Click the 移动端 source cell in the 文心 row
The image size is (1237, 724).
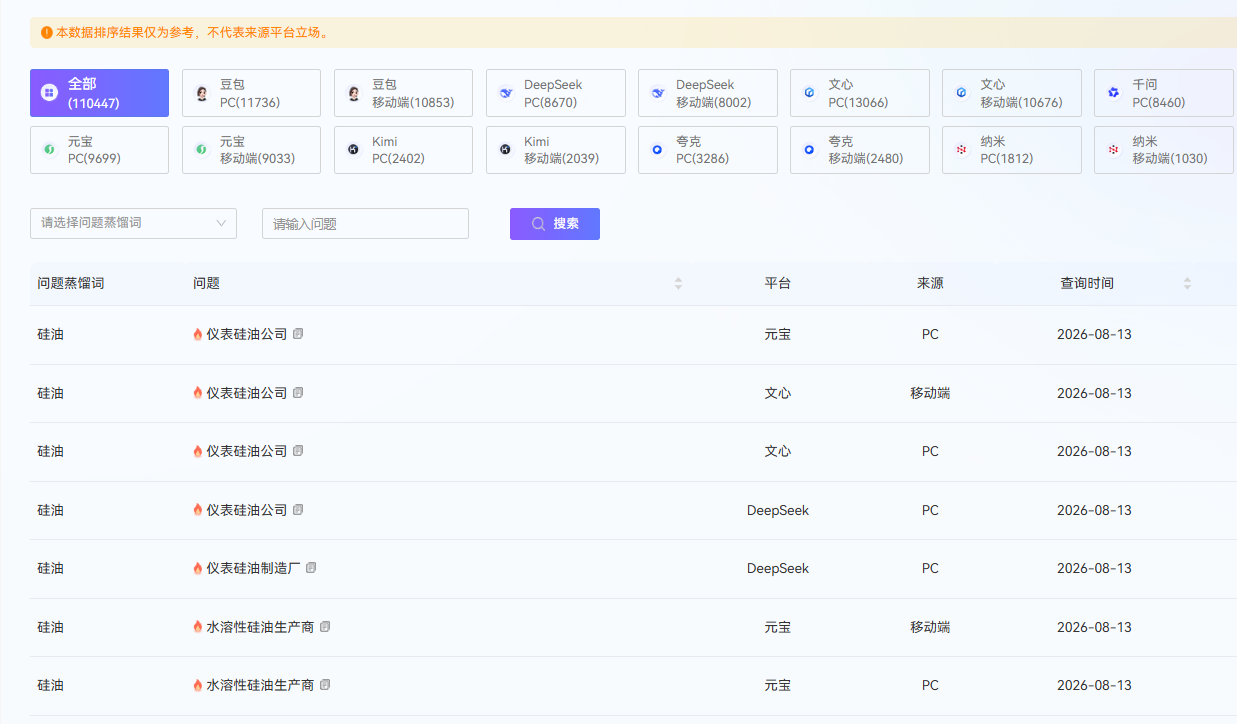pos(930,393)
